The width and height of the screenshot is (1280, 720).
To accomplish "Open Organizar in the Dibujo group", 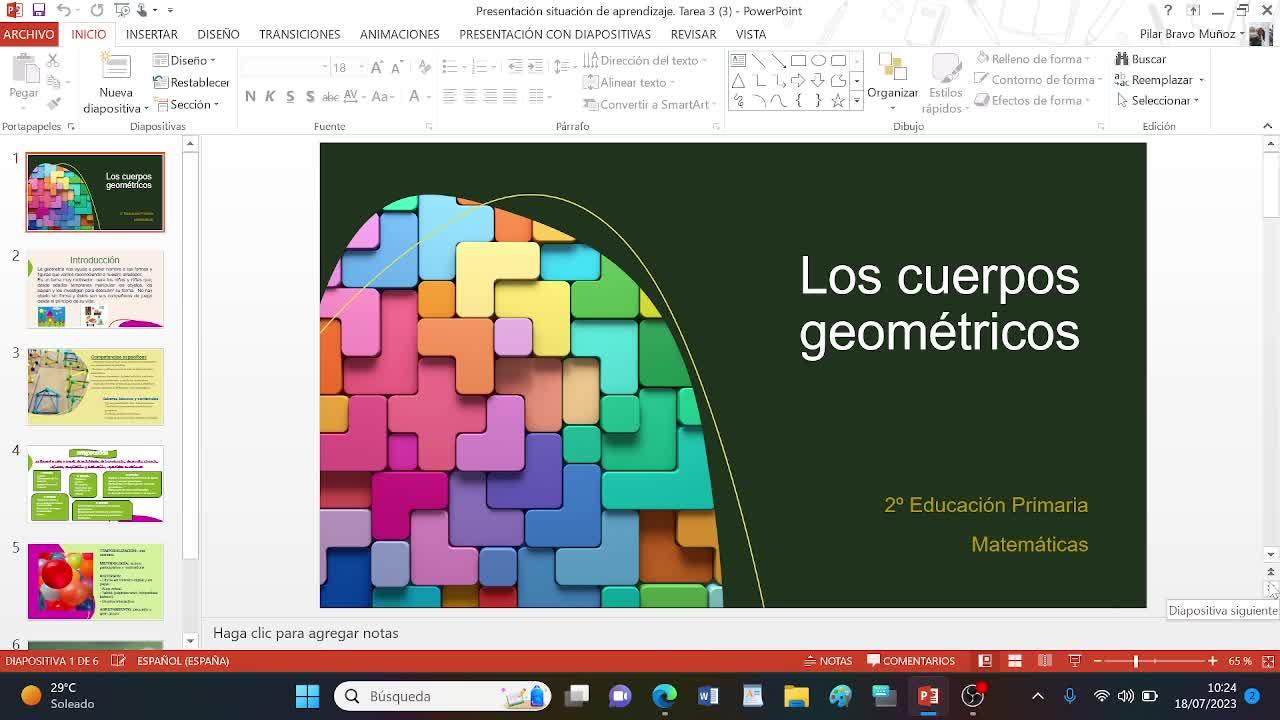I will pos(892,78).
